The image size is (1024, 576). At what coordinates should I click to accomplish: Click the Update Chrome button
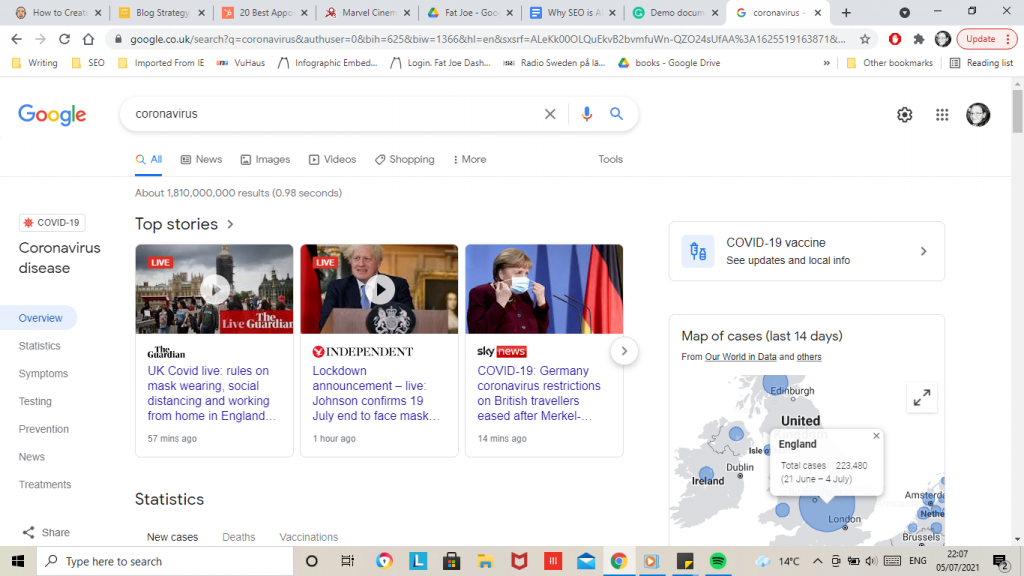(x=987, y=39)
